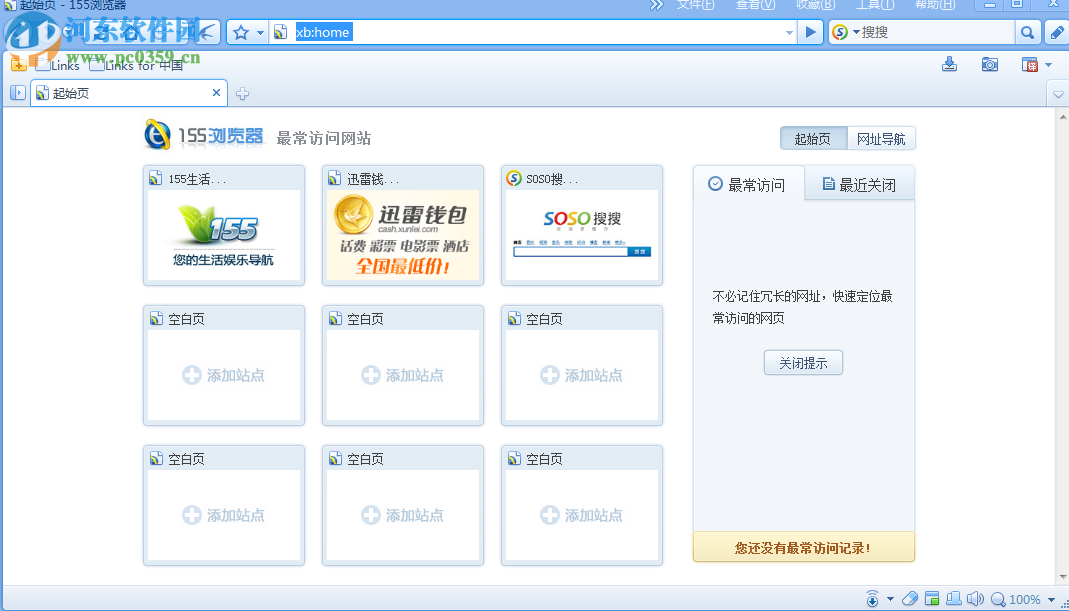
Task: Click the 您还没有最常访问记录 notice bar
Action: tap(804, 547)
